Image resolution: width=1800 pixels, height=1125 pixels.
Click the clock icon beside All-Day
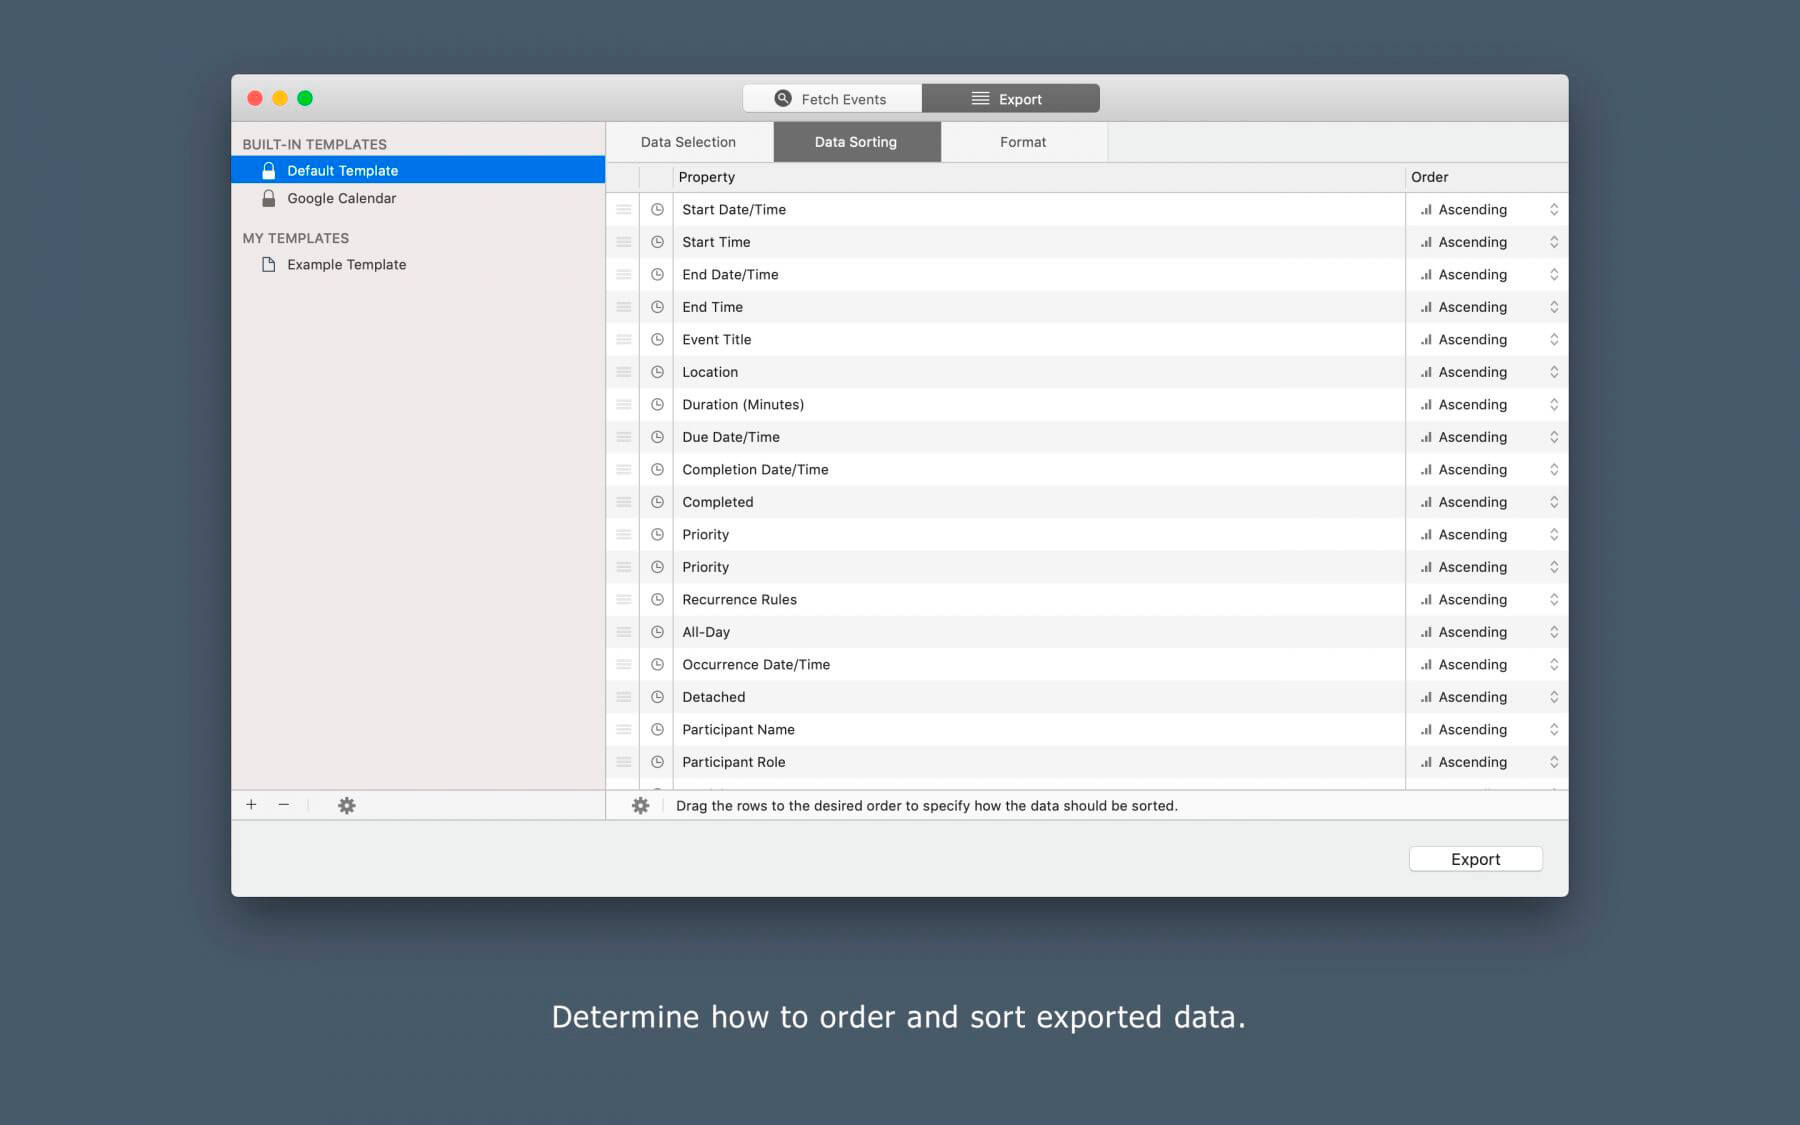pyautogui.click(x=657, y=632)
